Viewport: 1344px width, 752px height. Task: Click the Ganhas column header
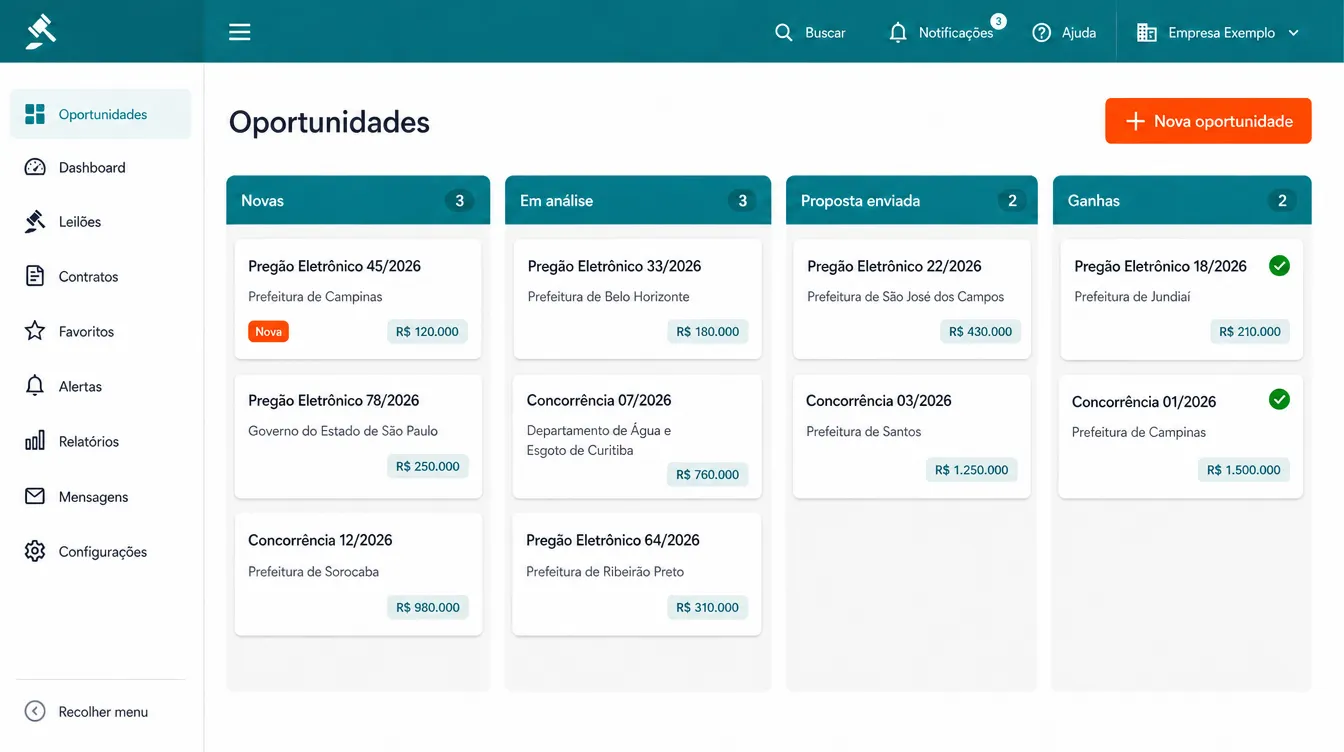pos(1181,200)
